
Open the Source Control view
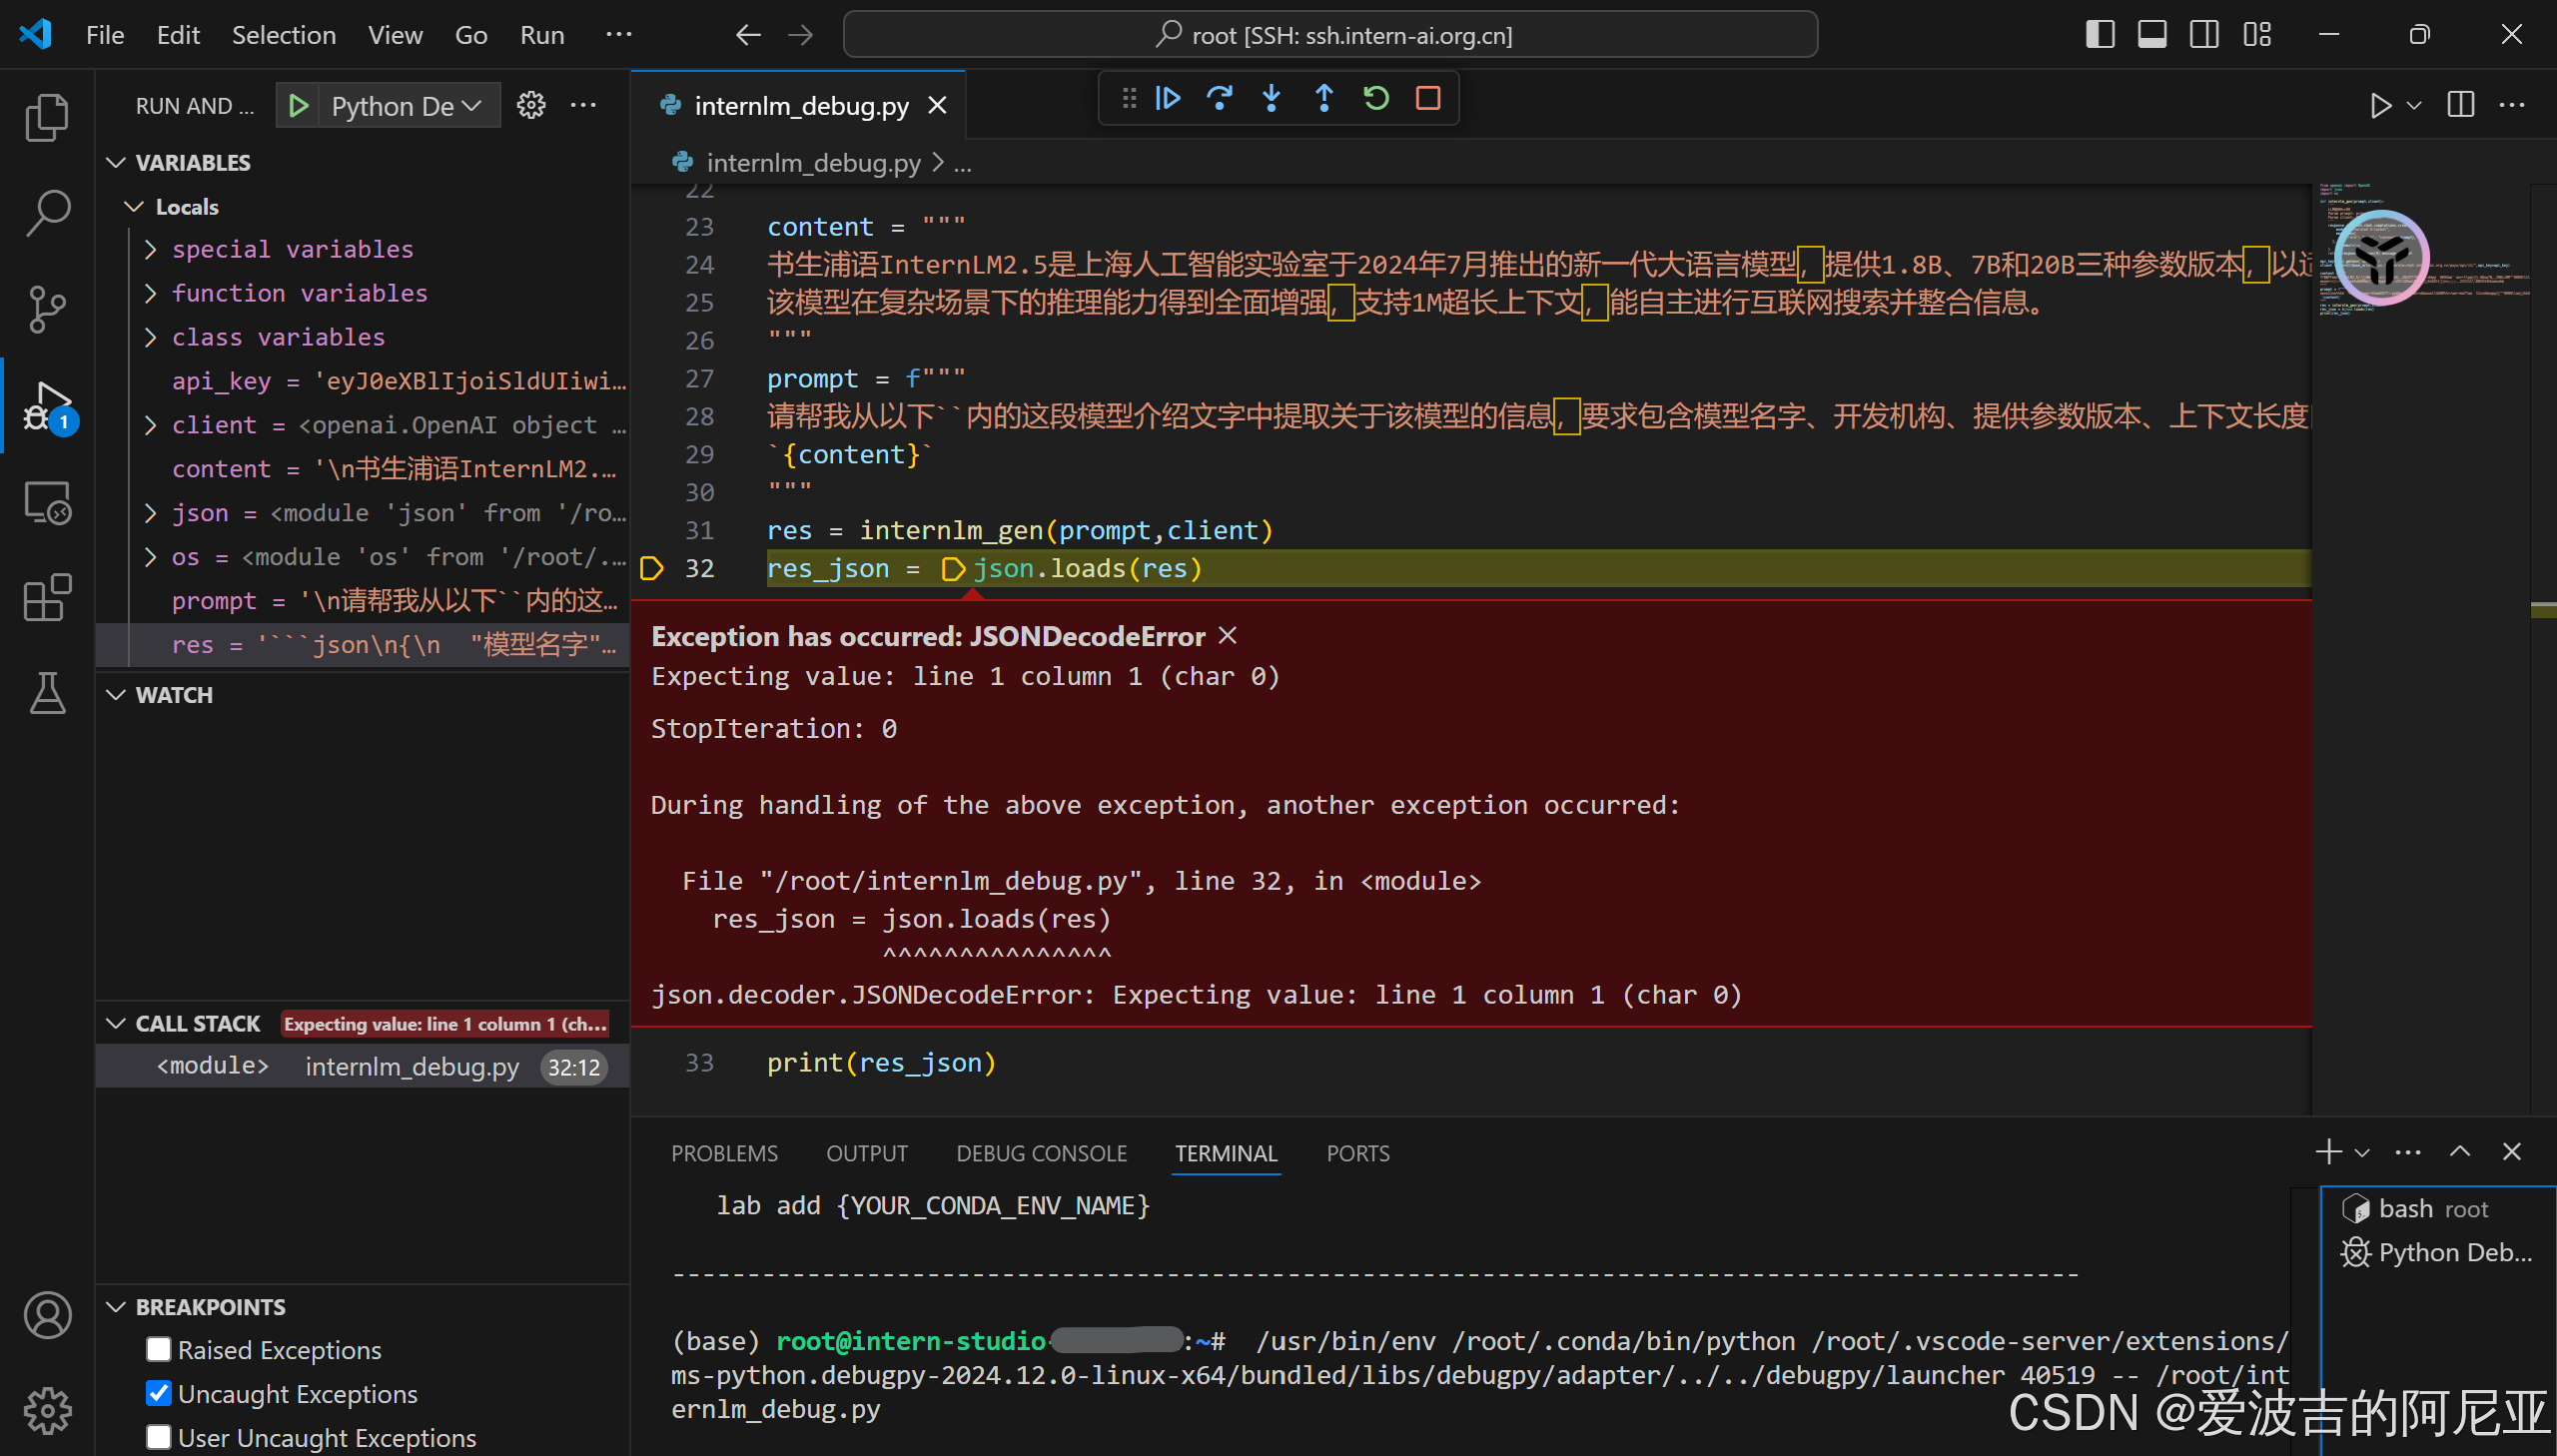pyautogui.click(x=47, y=309)
